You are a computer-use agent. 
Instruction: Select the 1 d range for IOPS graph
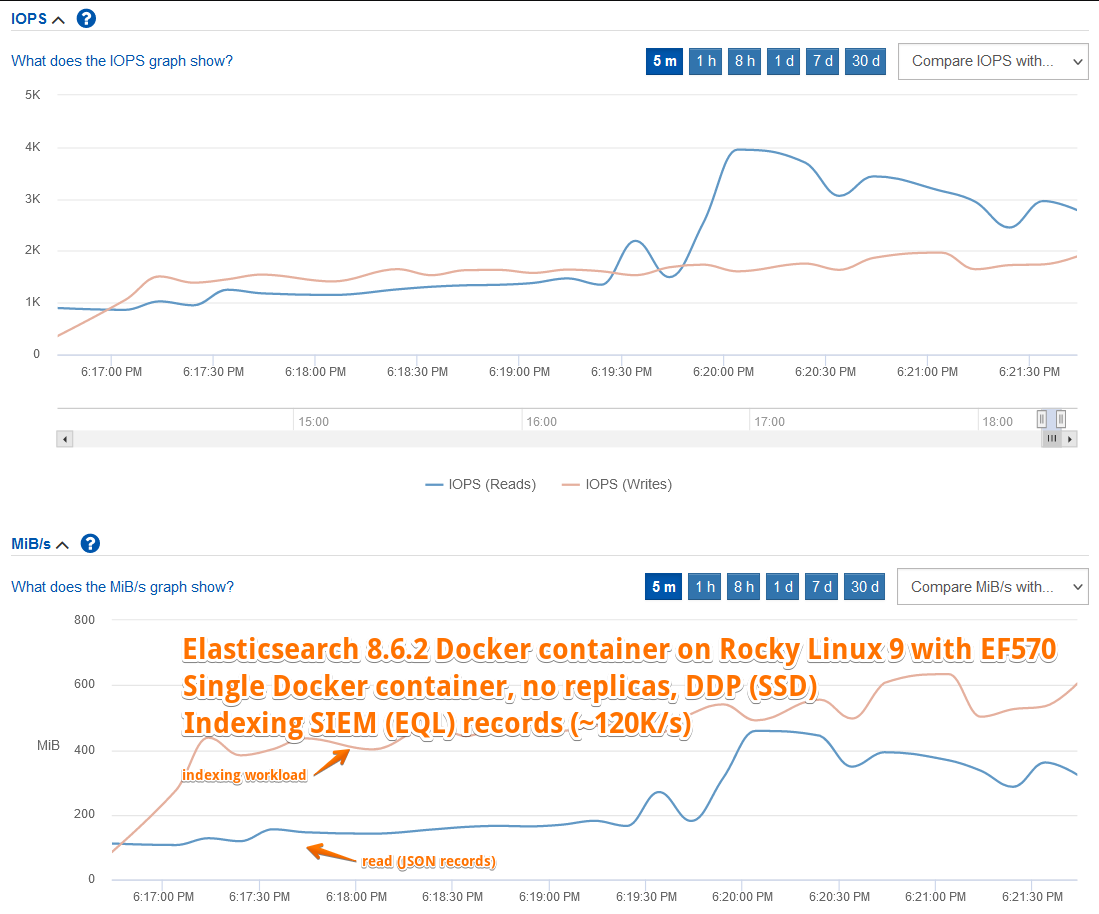784,61
